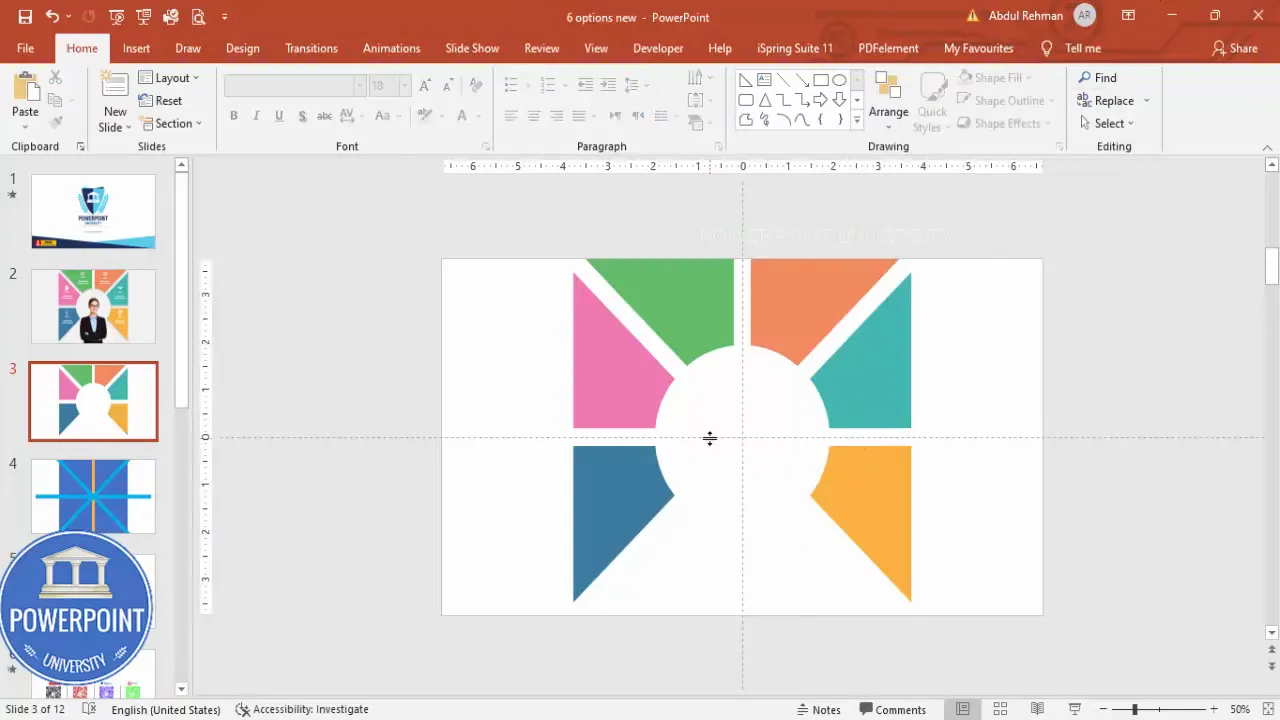1280x720 pixels.
Task: Click the Paste clipboard icon
Action: coord(25,88)
